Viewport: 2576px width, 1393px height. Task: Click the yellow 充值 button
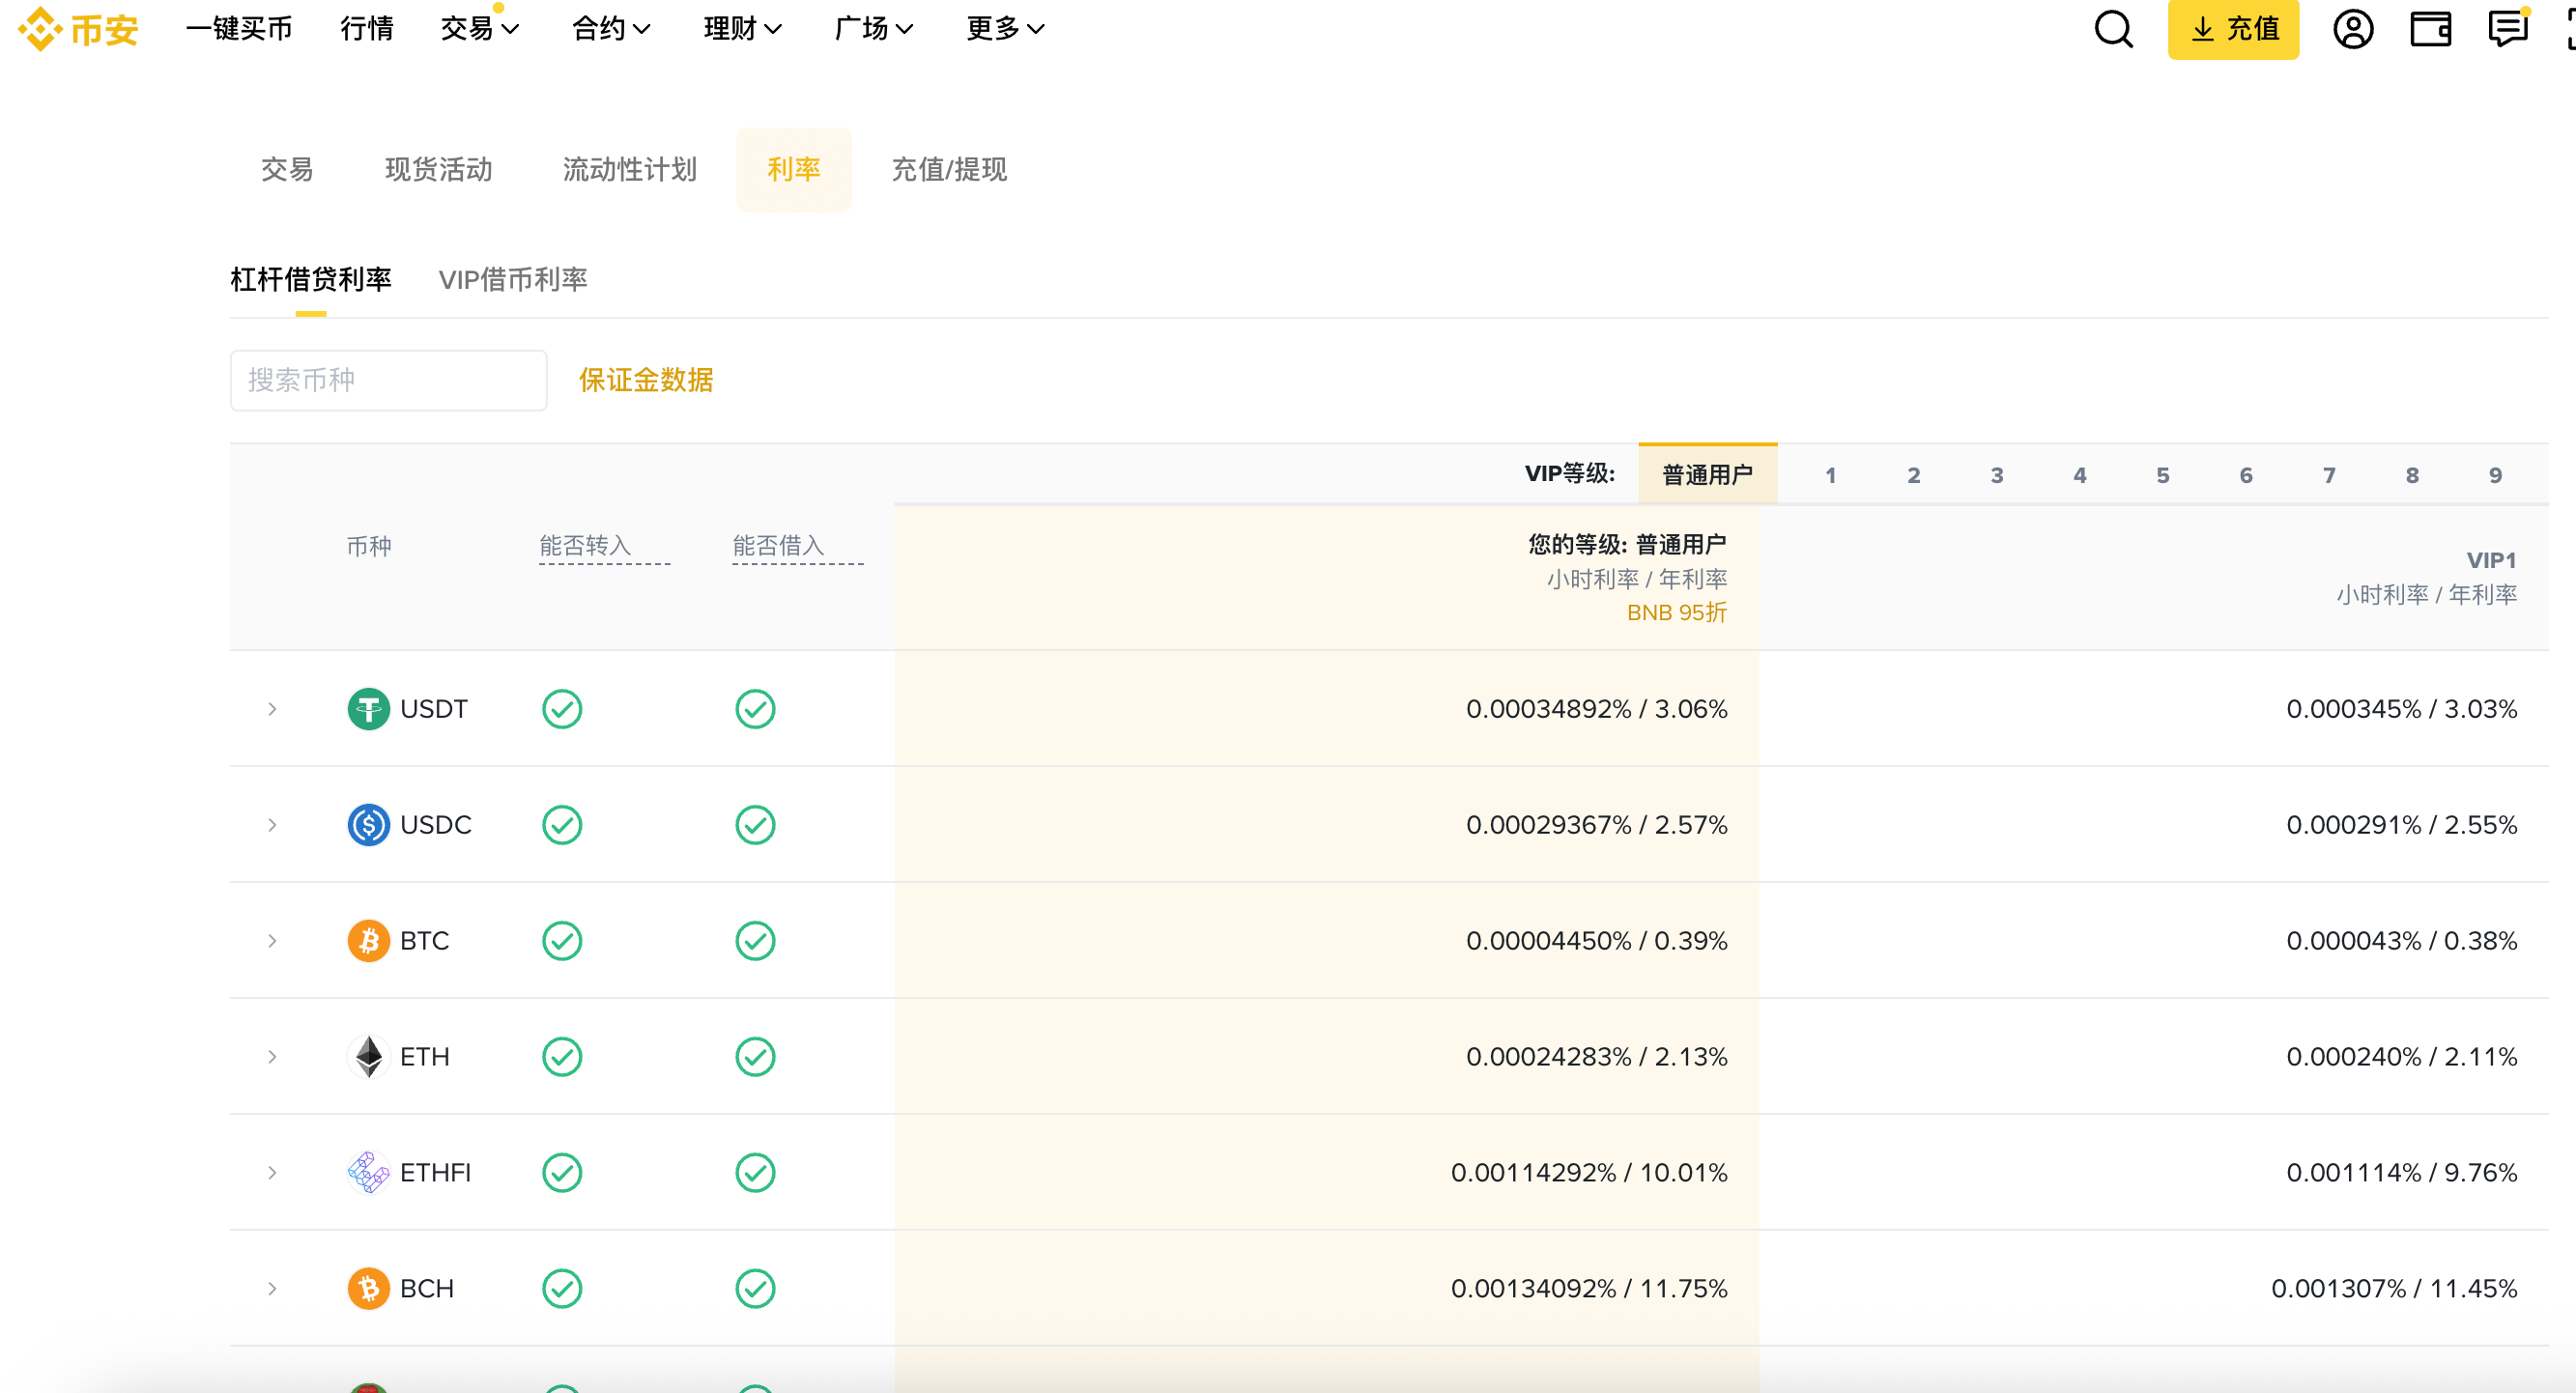click(x=2233, y=29)
